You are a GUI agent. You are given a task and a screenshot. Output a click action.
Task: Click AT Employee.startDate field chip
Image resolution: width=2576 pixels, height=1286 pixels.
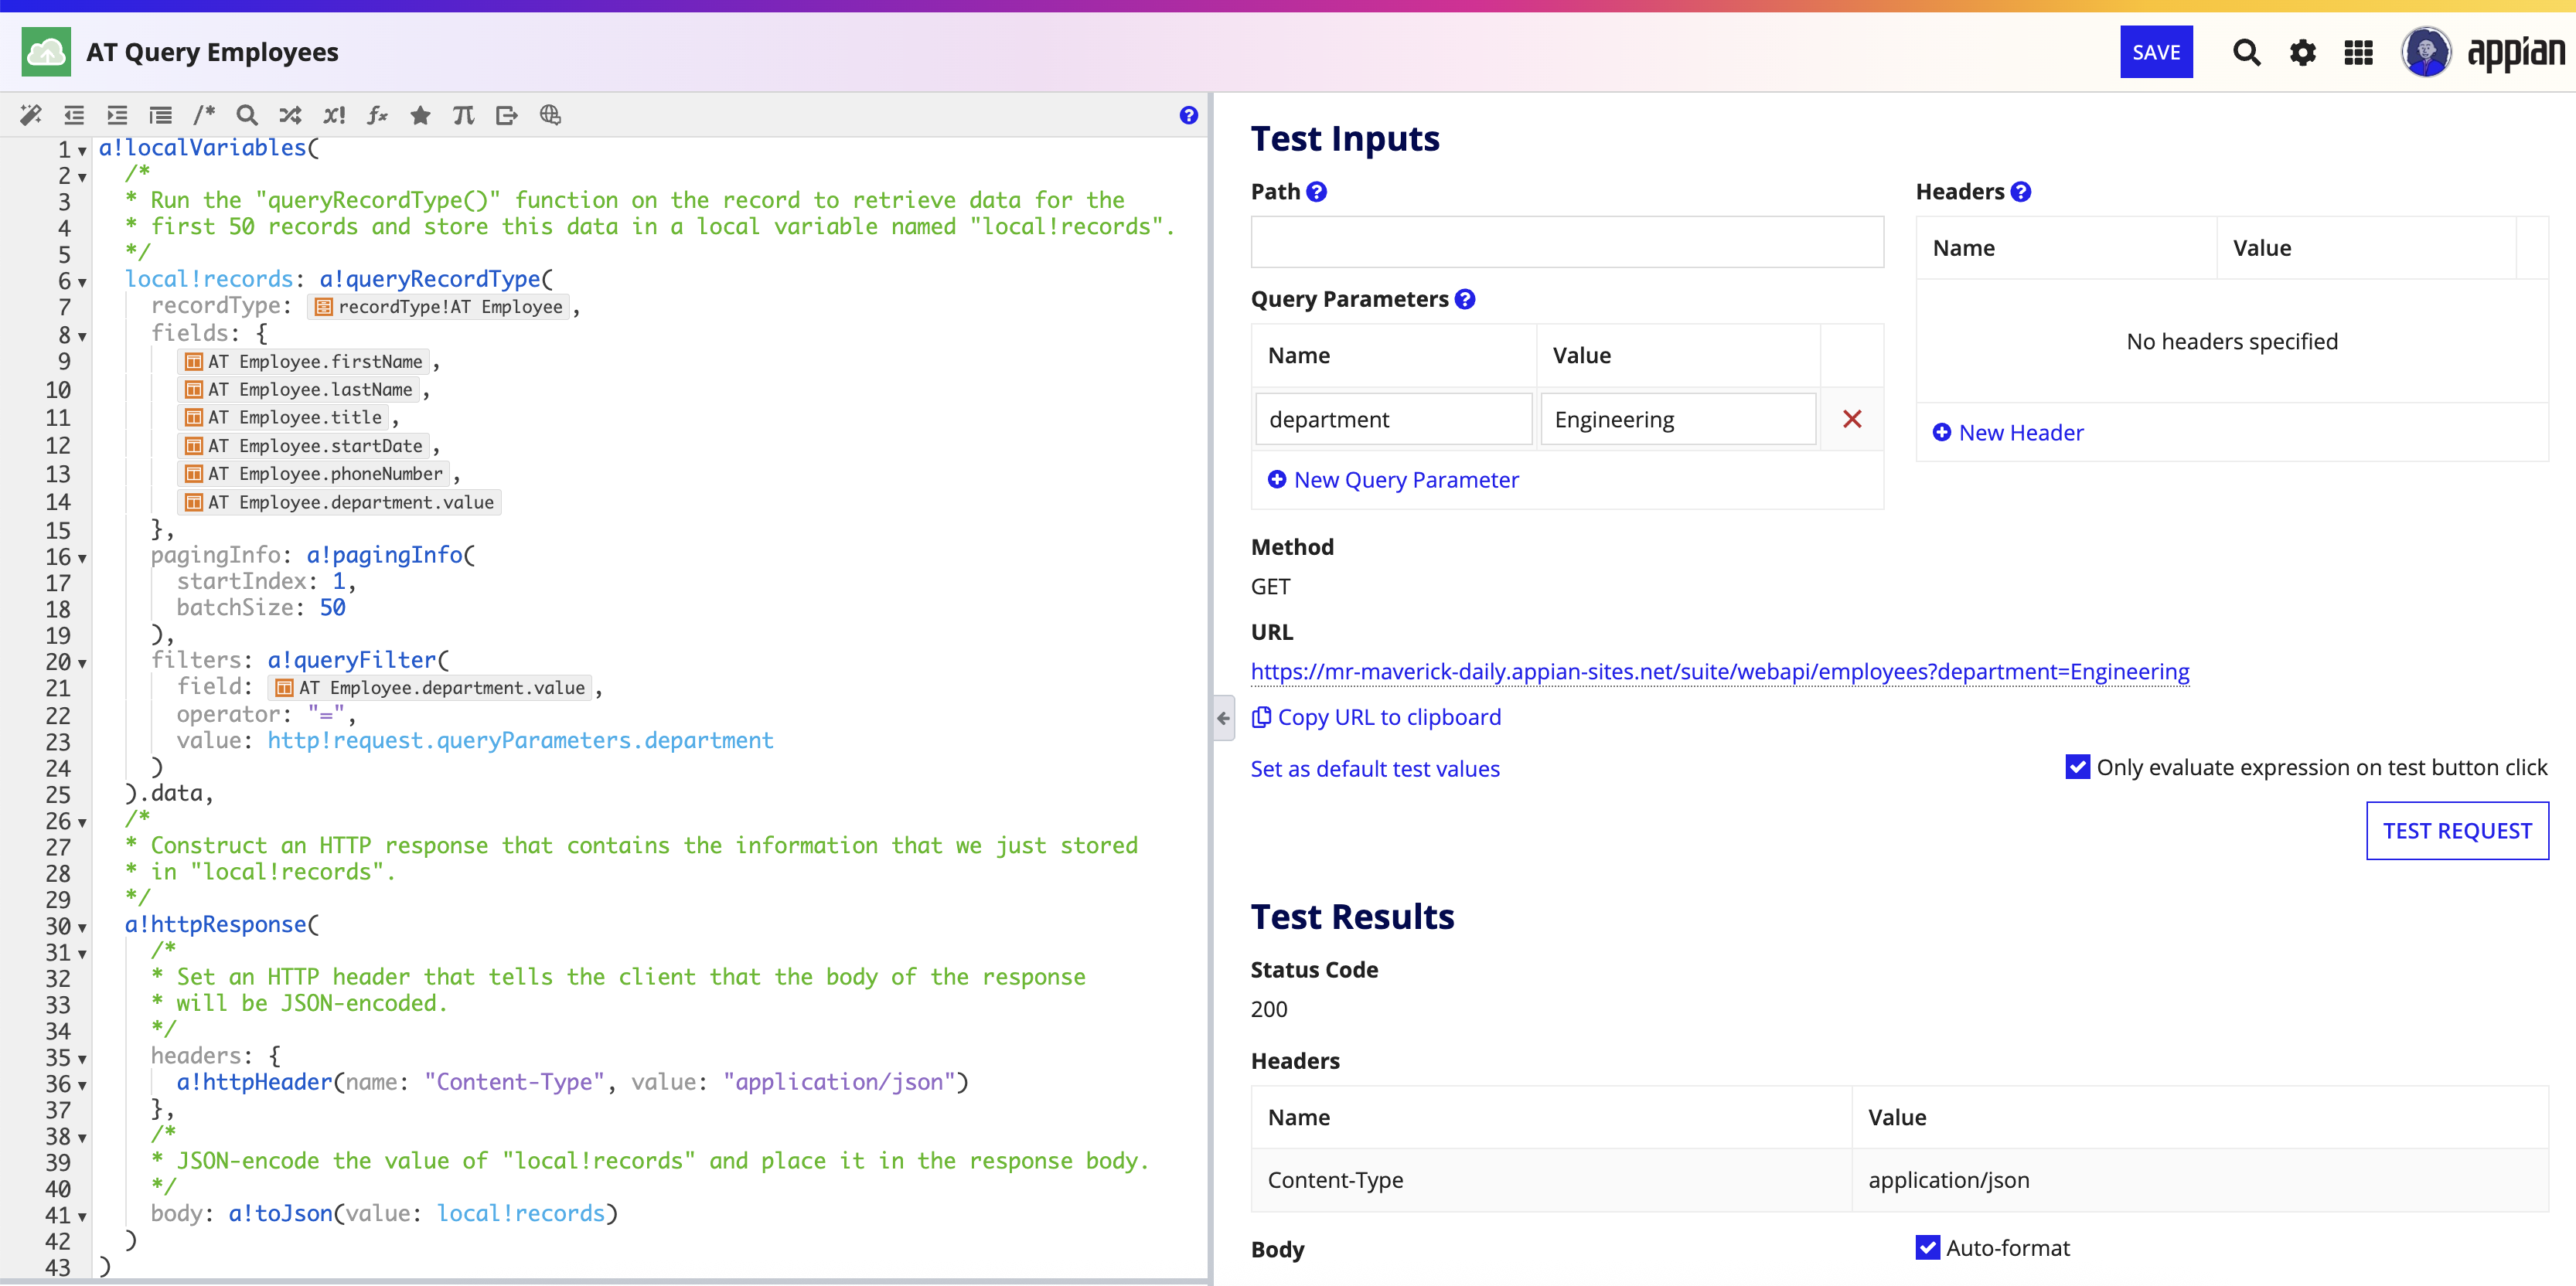tap(304, 446)
